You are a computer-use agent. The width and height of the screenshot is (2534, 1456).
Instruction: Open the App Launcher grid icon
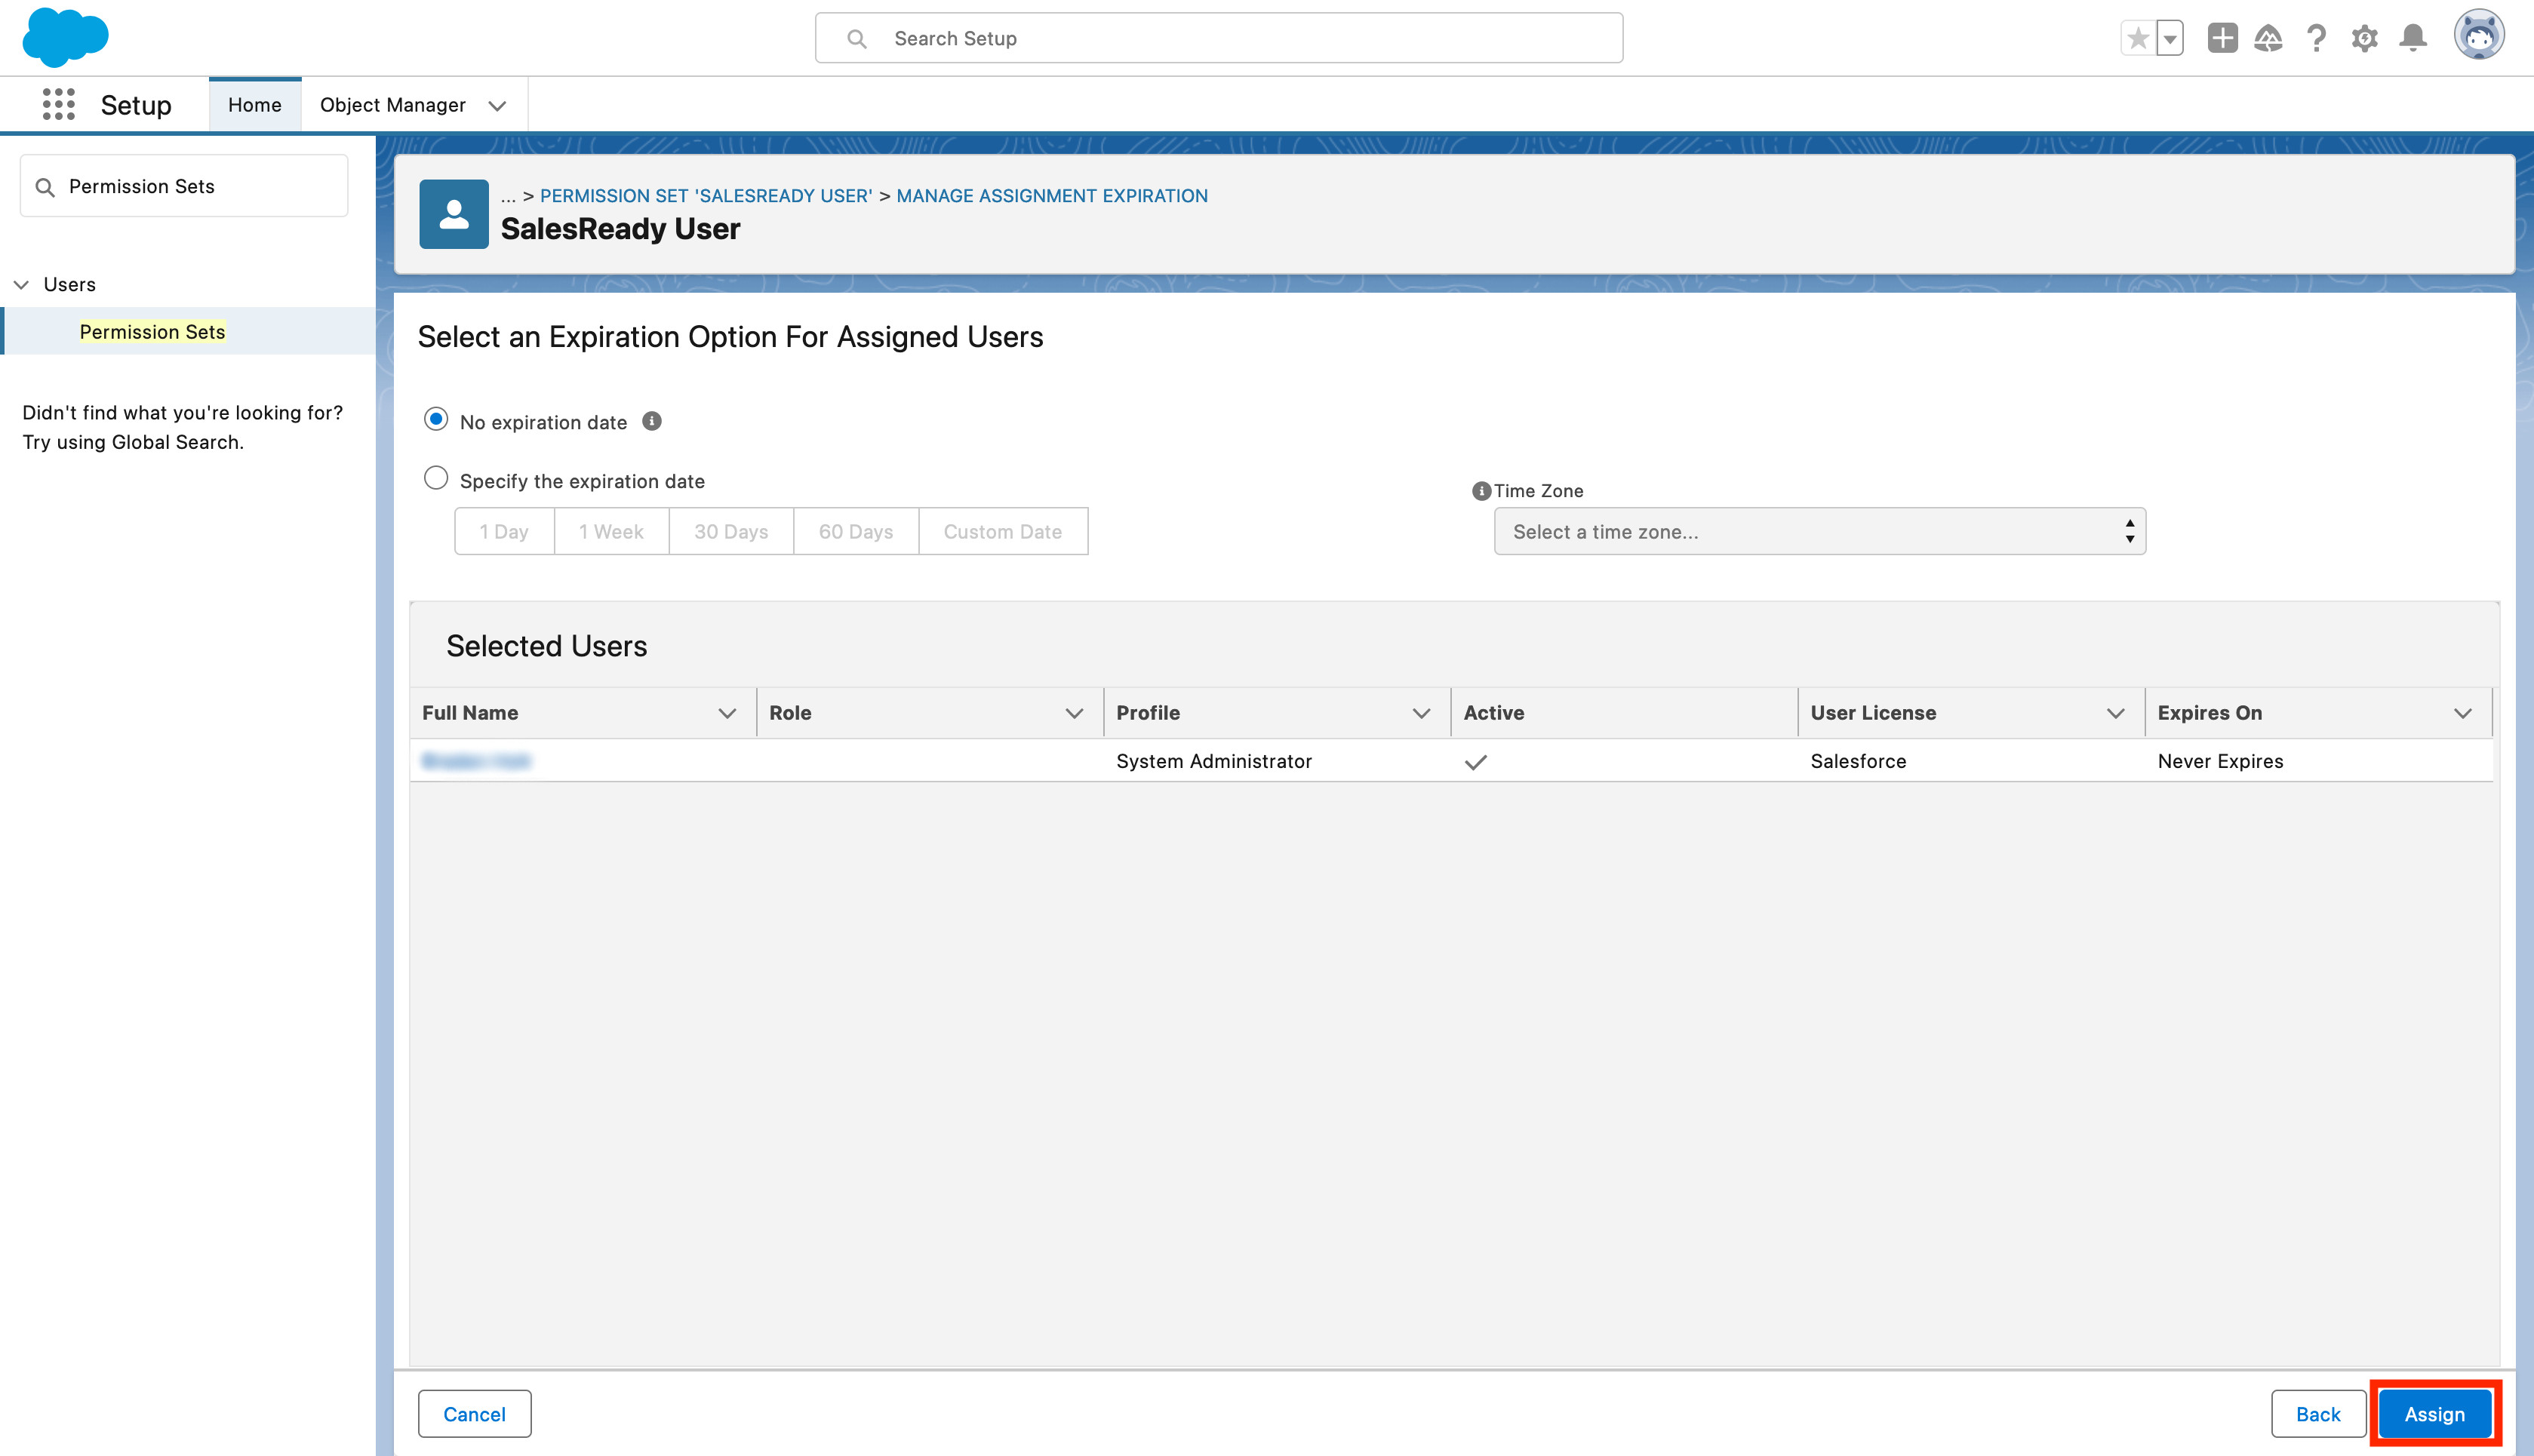(58, 104)
